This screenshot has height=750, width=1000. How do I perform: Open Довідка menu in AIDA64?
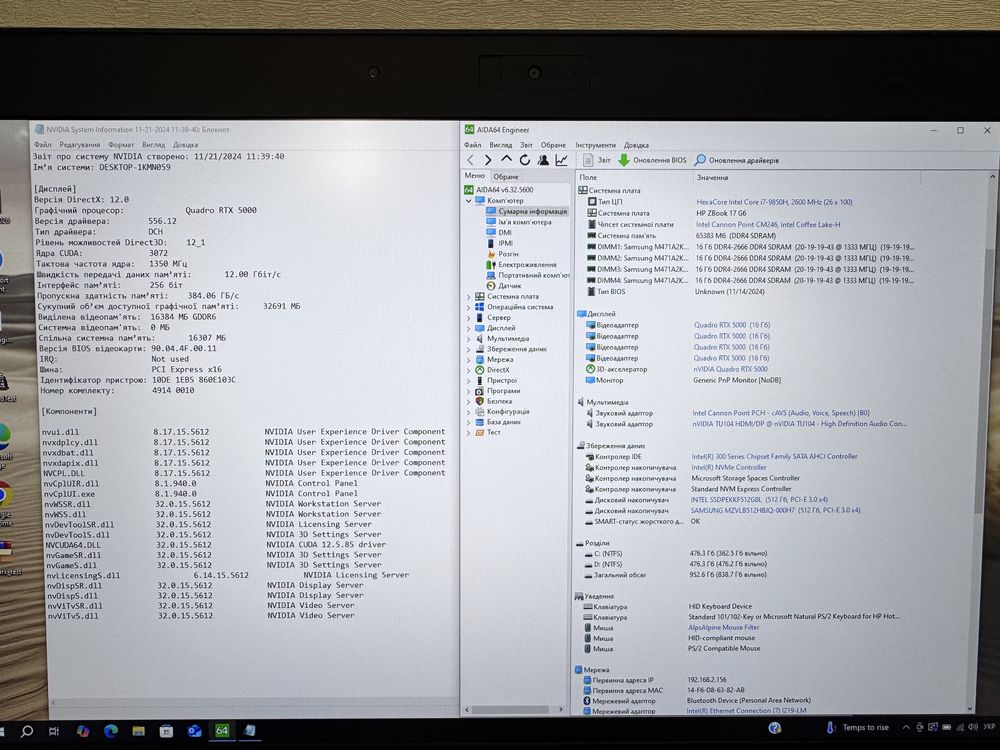636,145
